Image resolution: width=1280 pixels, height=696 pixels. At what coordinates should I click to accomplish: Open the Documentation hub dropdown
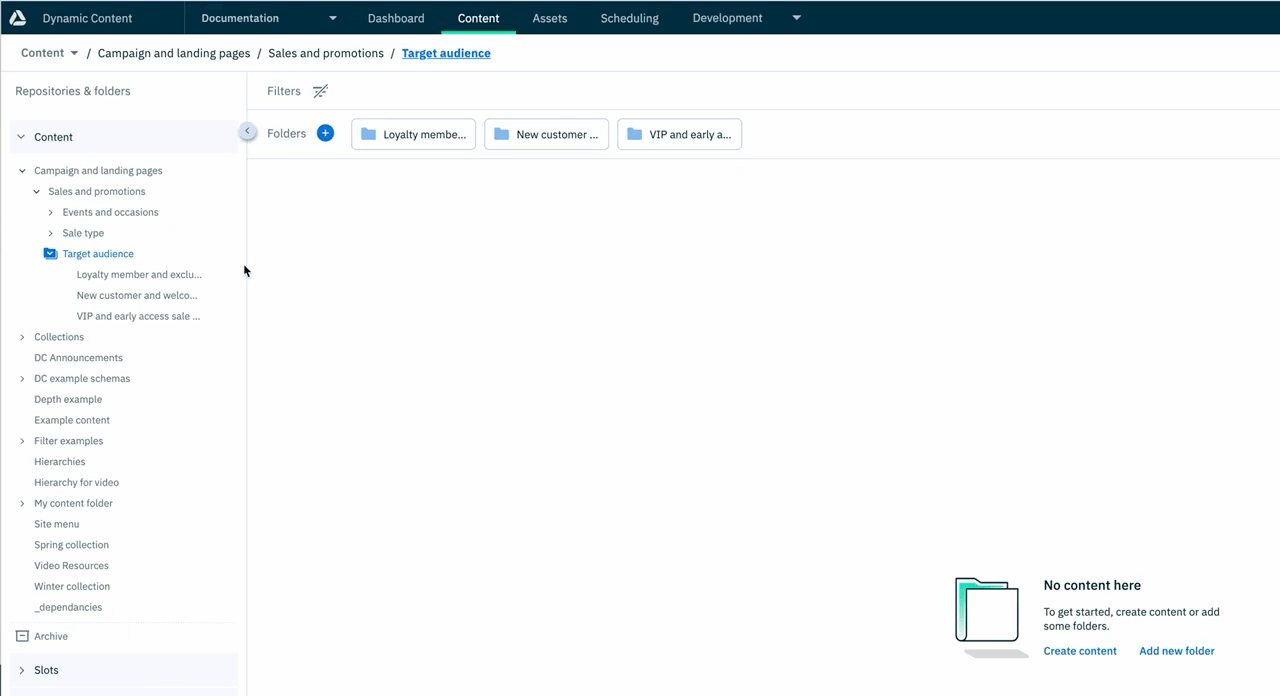[x=267, y=18]
